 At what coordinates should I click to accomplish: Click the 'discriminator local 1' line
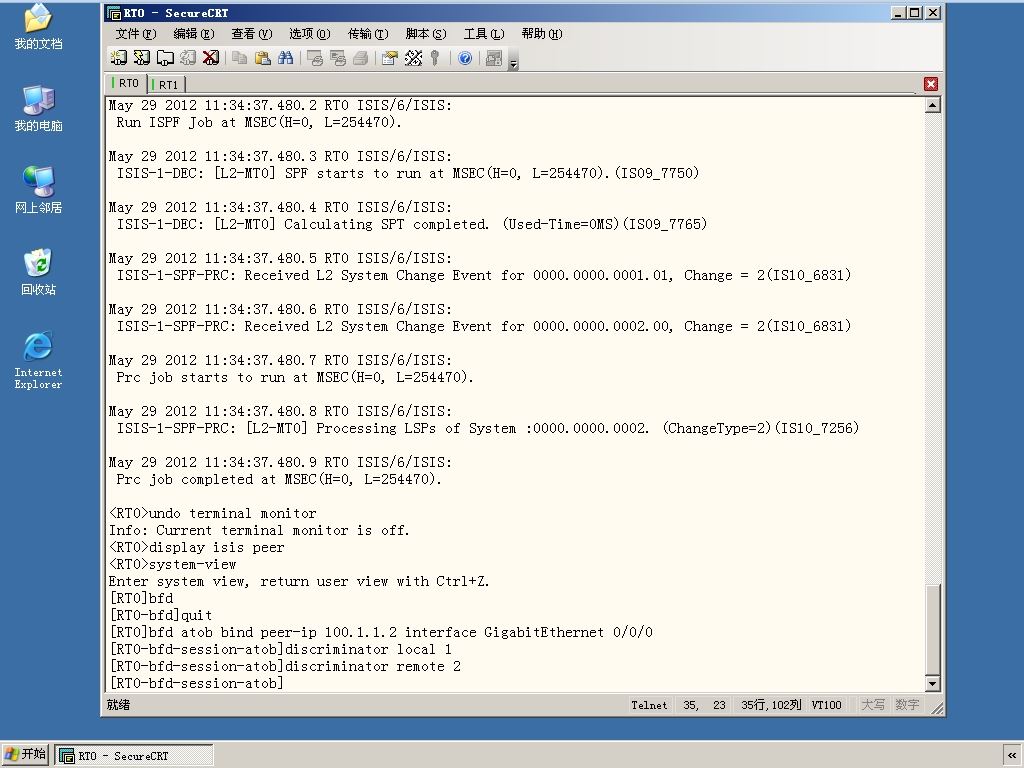[x=281, y=649]
